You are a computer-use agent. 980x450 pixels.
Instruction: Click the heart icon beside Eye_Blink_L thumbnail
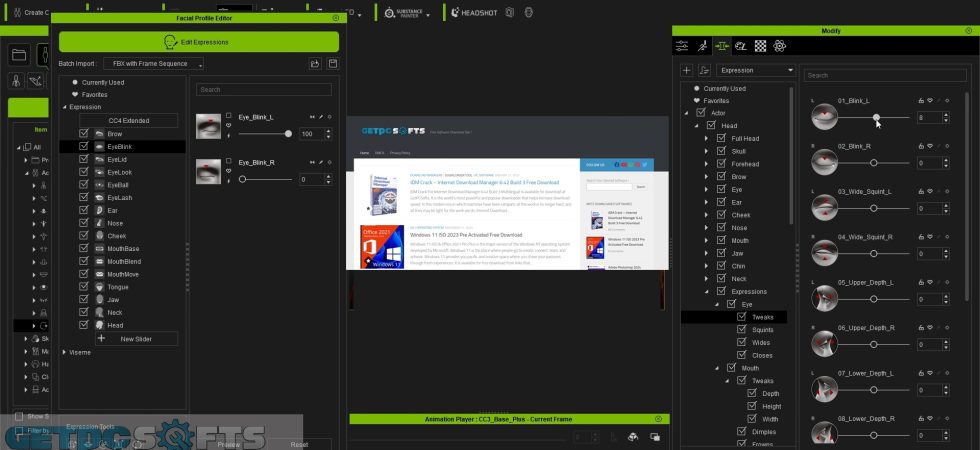click(x=229, y=125)
